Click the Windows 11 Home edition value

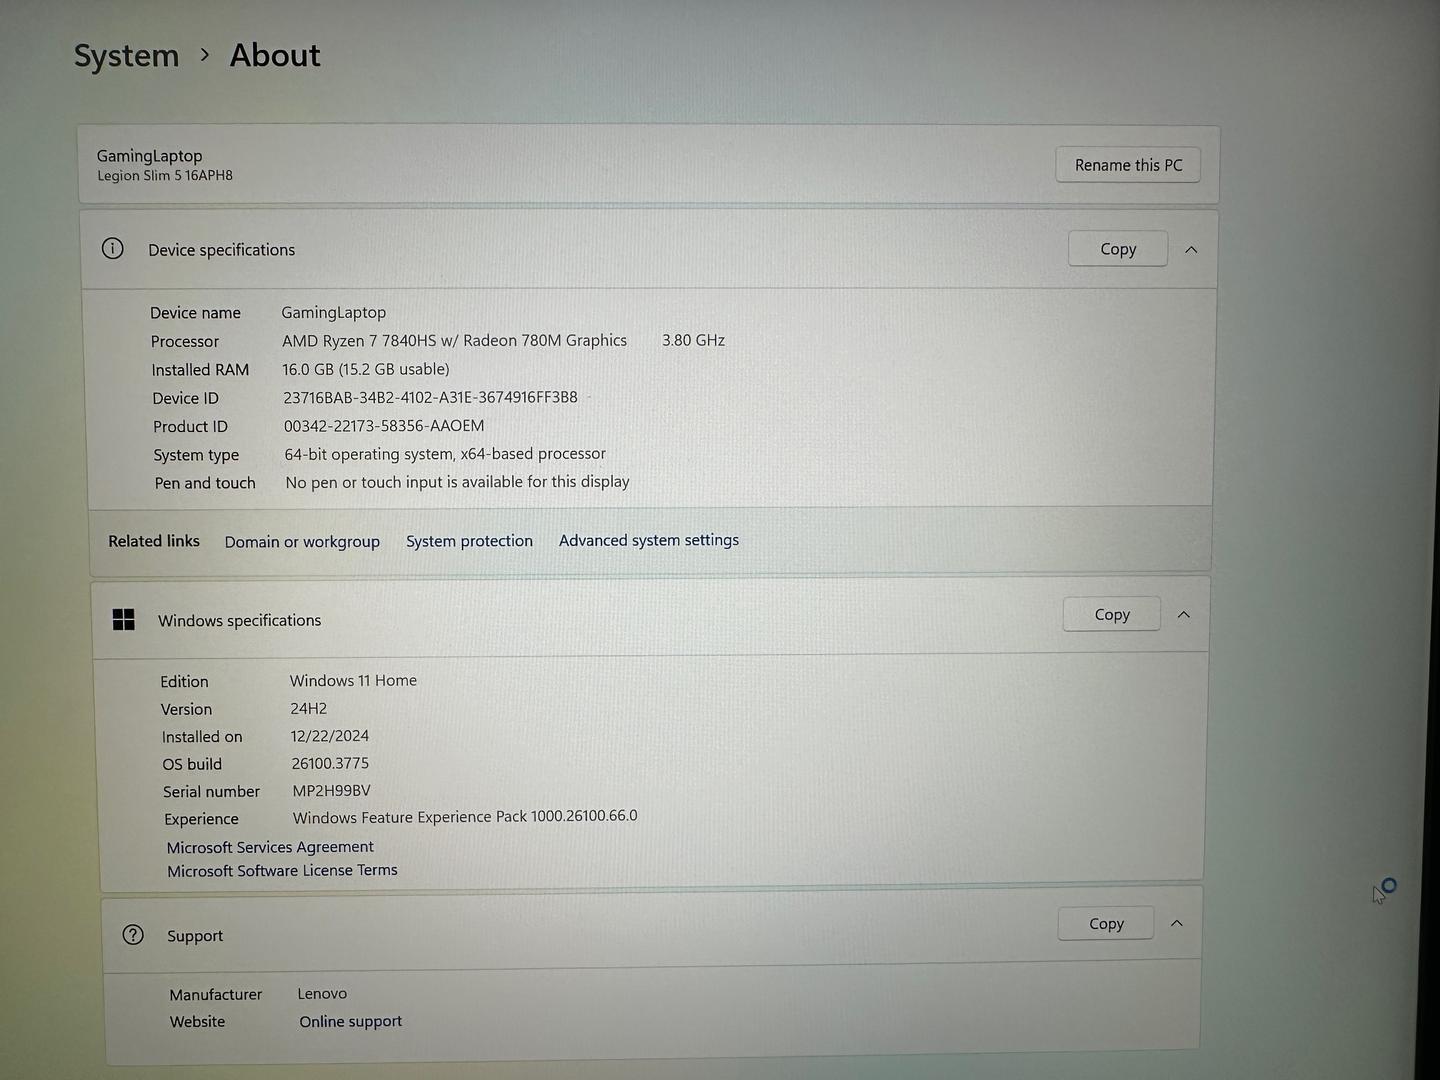pos(353,680)
